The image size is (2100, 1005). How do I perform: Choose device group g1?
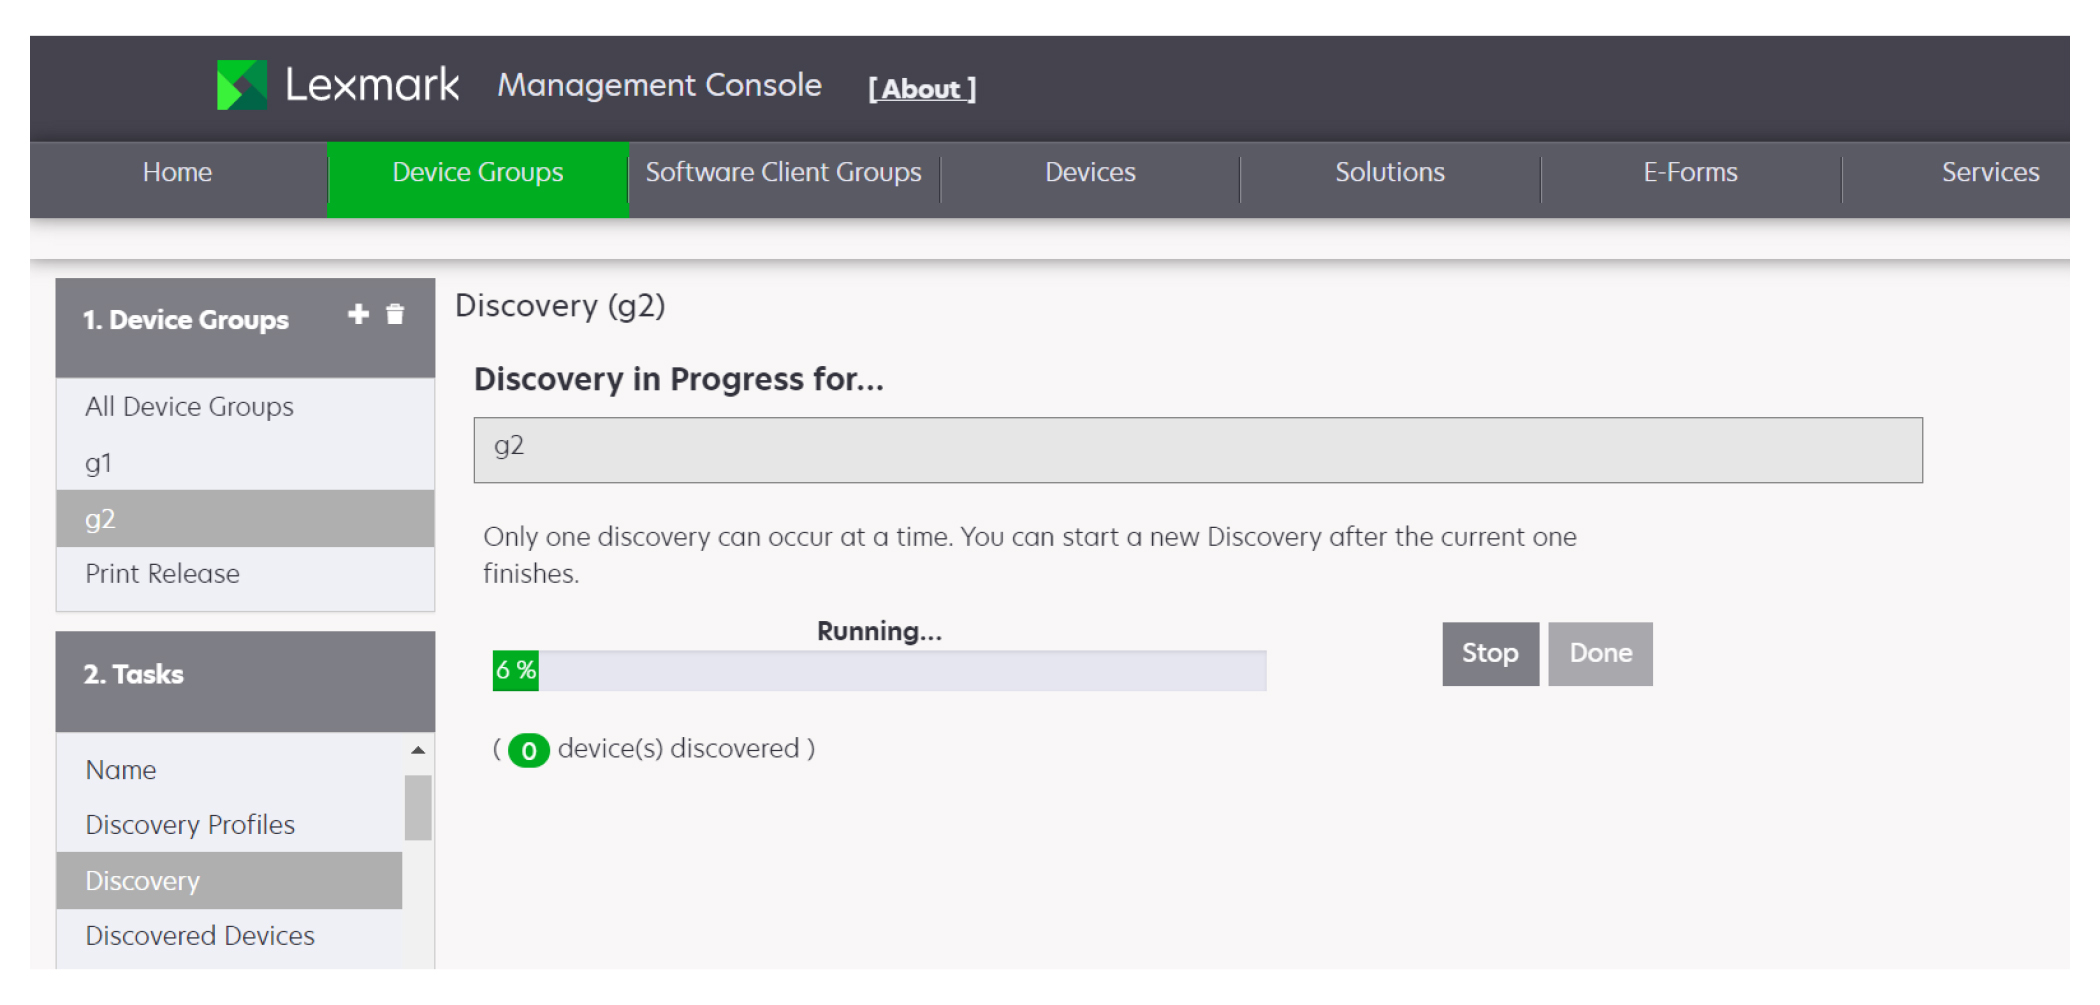(245, 463)
